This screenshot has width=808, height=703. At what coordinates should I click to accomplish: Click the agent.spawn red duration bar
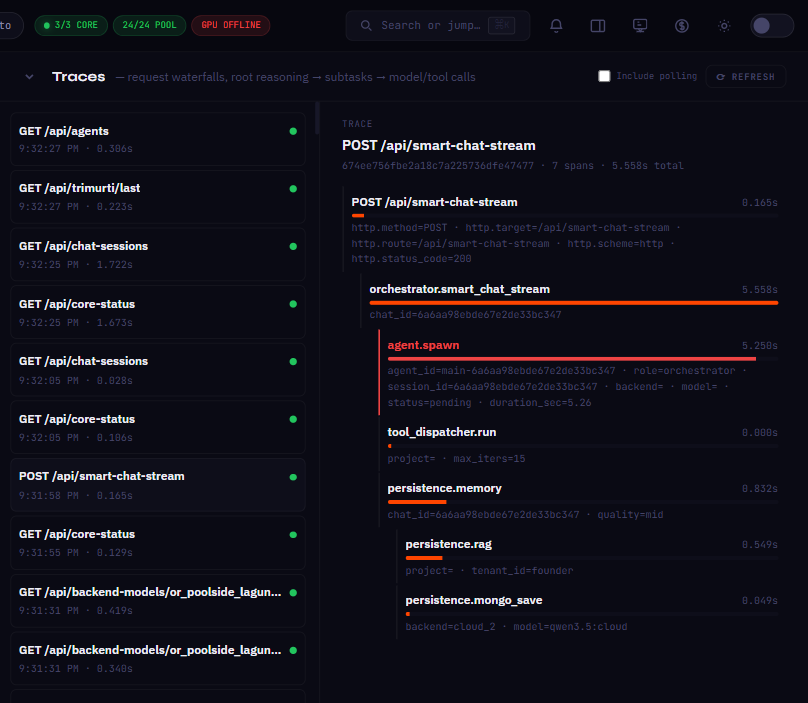click(x=571, y=359)
